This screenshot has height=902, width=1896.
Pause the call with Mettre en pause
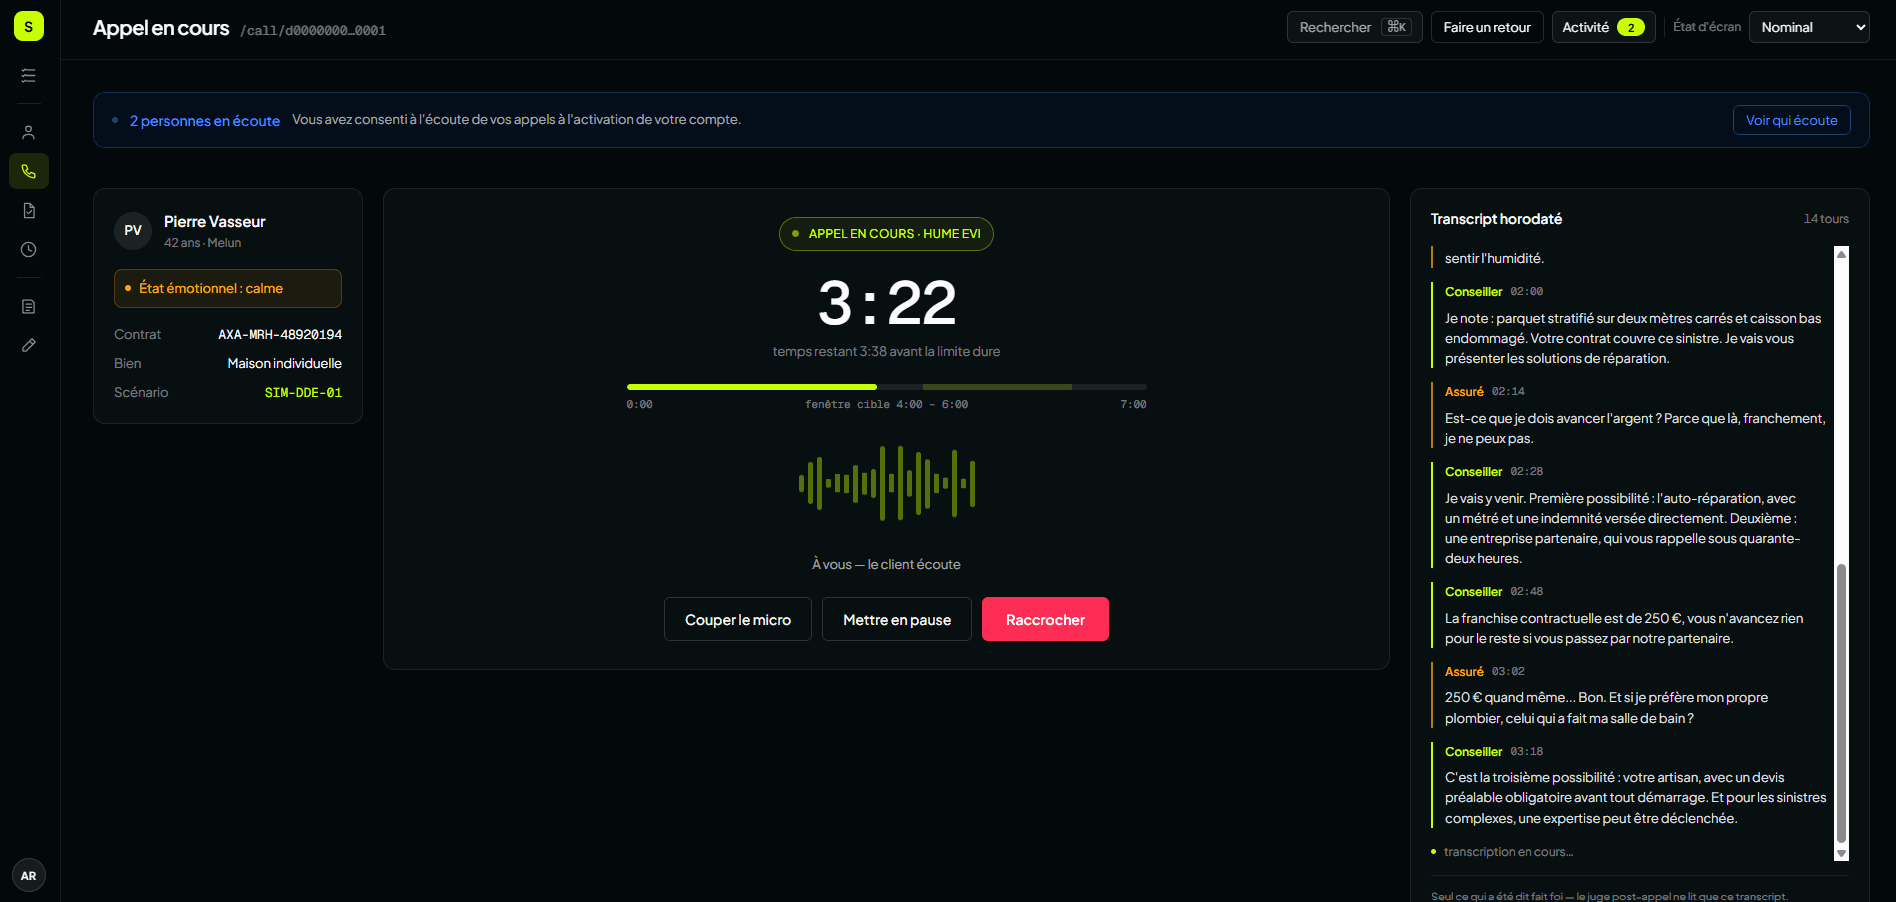(x=897, y=619)
